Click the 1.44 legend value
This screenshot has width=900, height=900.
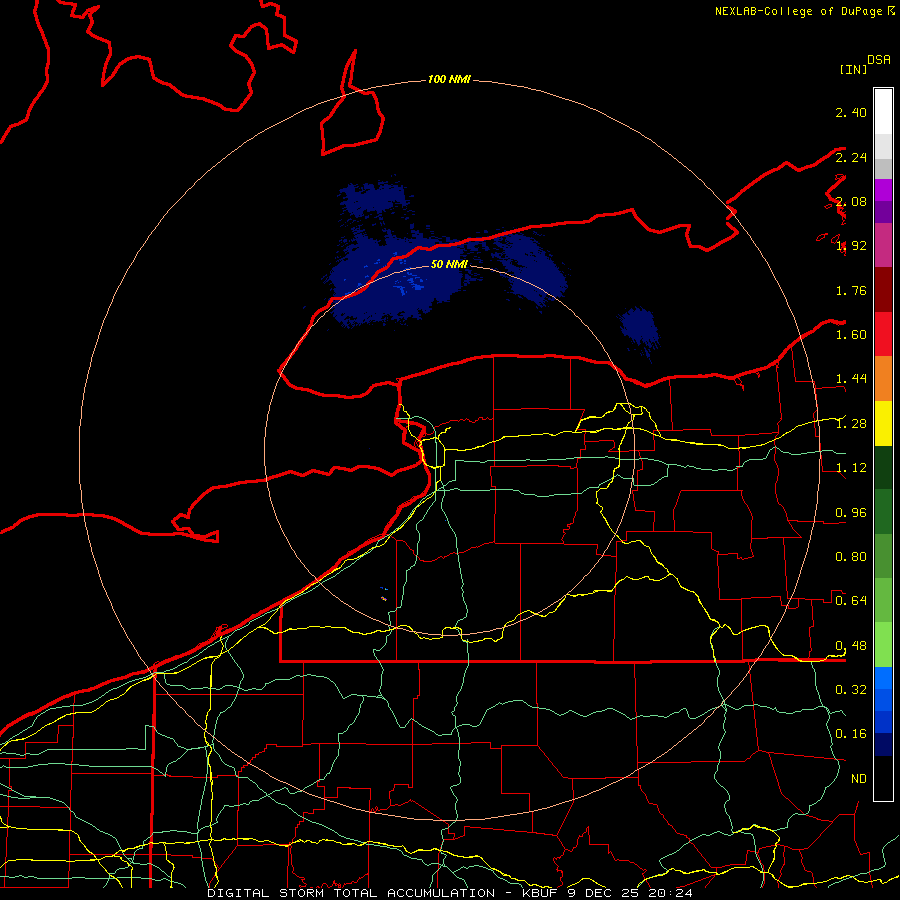point(851,379)
